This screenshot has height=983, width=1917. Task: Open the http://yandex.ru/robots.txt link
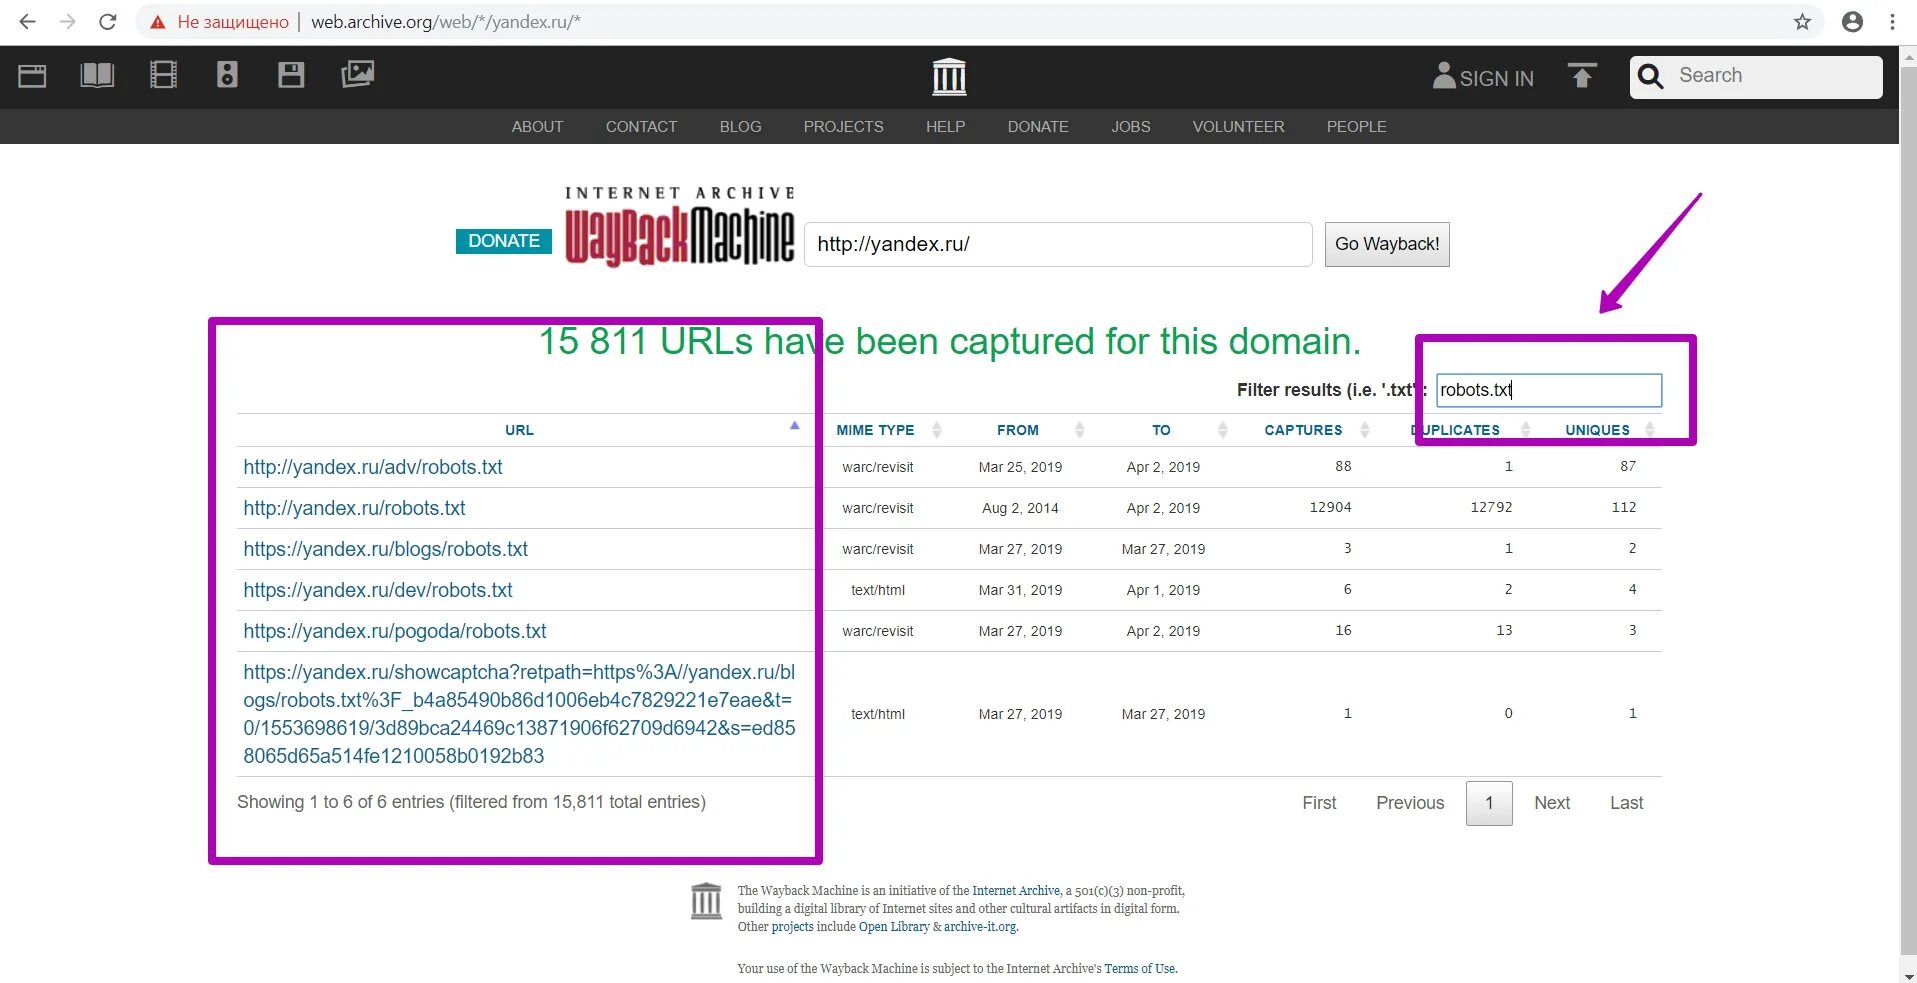click(x=354, y=508)
